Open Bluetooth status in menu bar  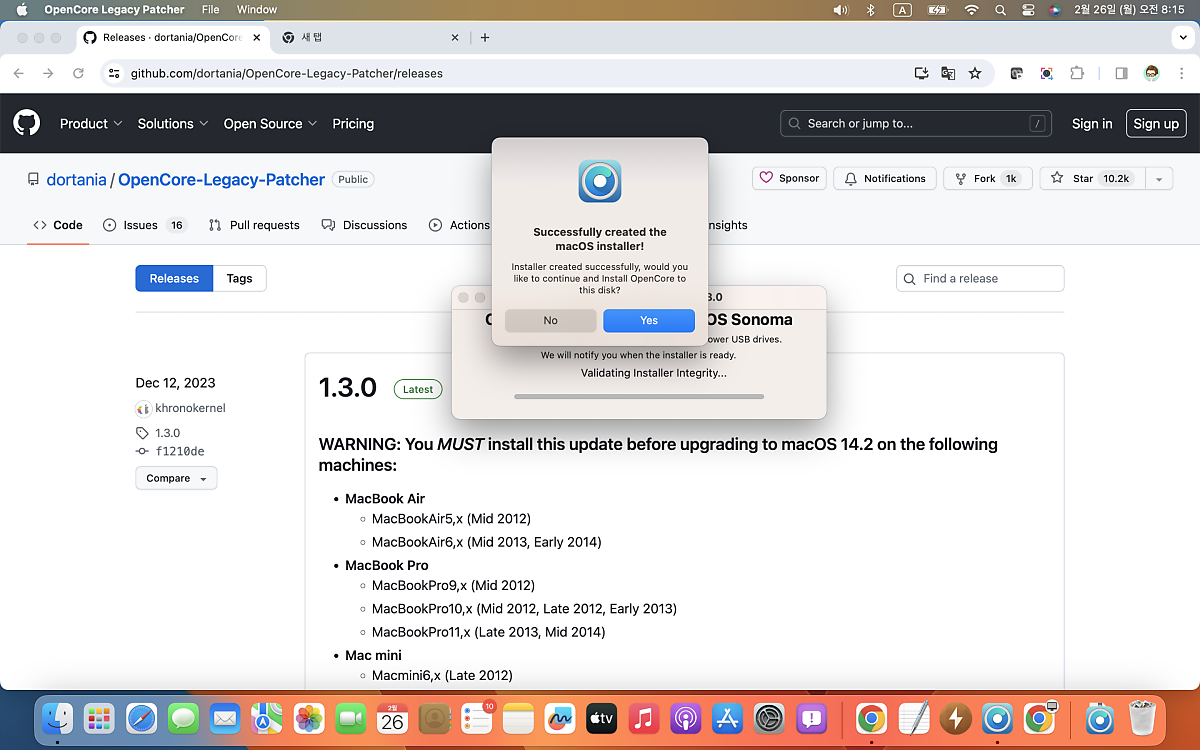(870, 9)
